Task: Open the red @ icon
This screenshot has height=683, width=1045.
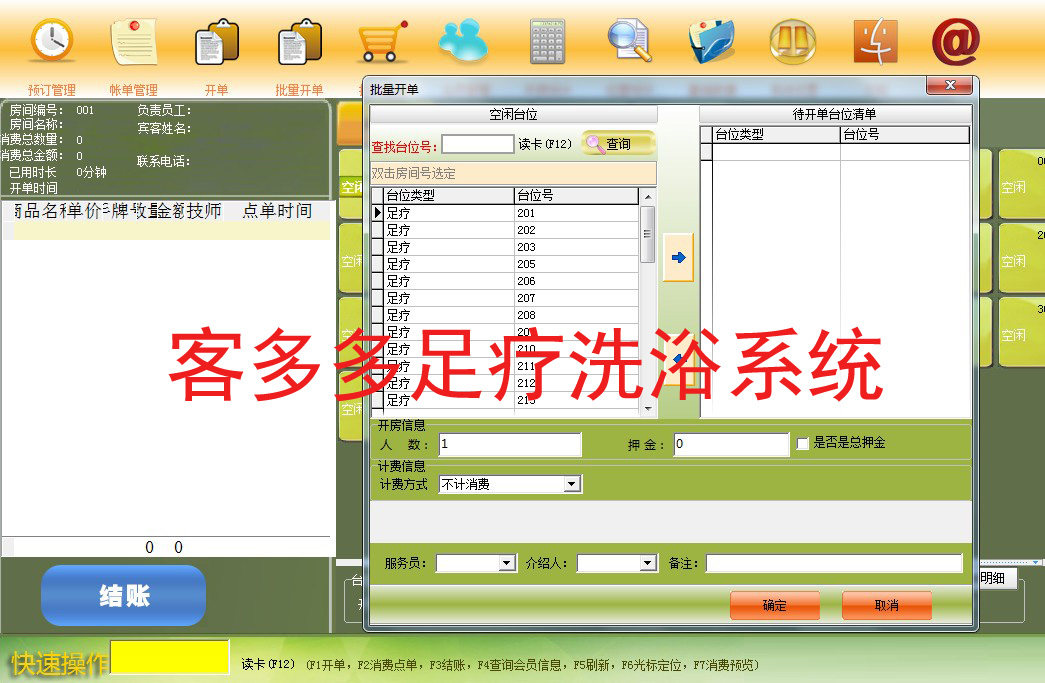Action: point(956,41)
